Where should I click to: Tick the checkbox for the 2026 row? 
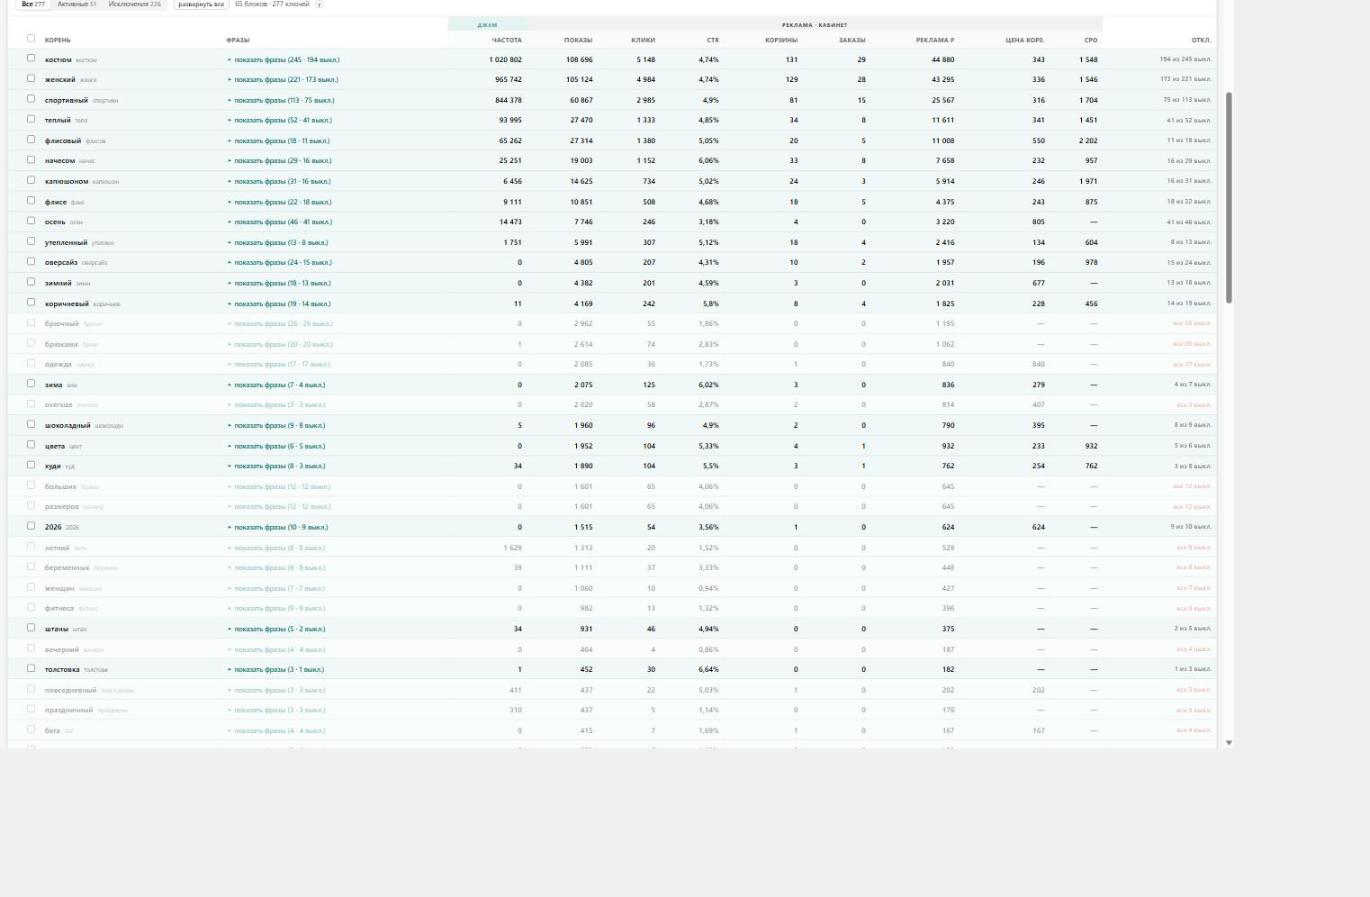[x=31, y=526]
